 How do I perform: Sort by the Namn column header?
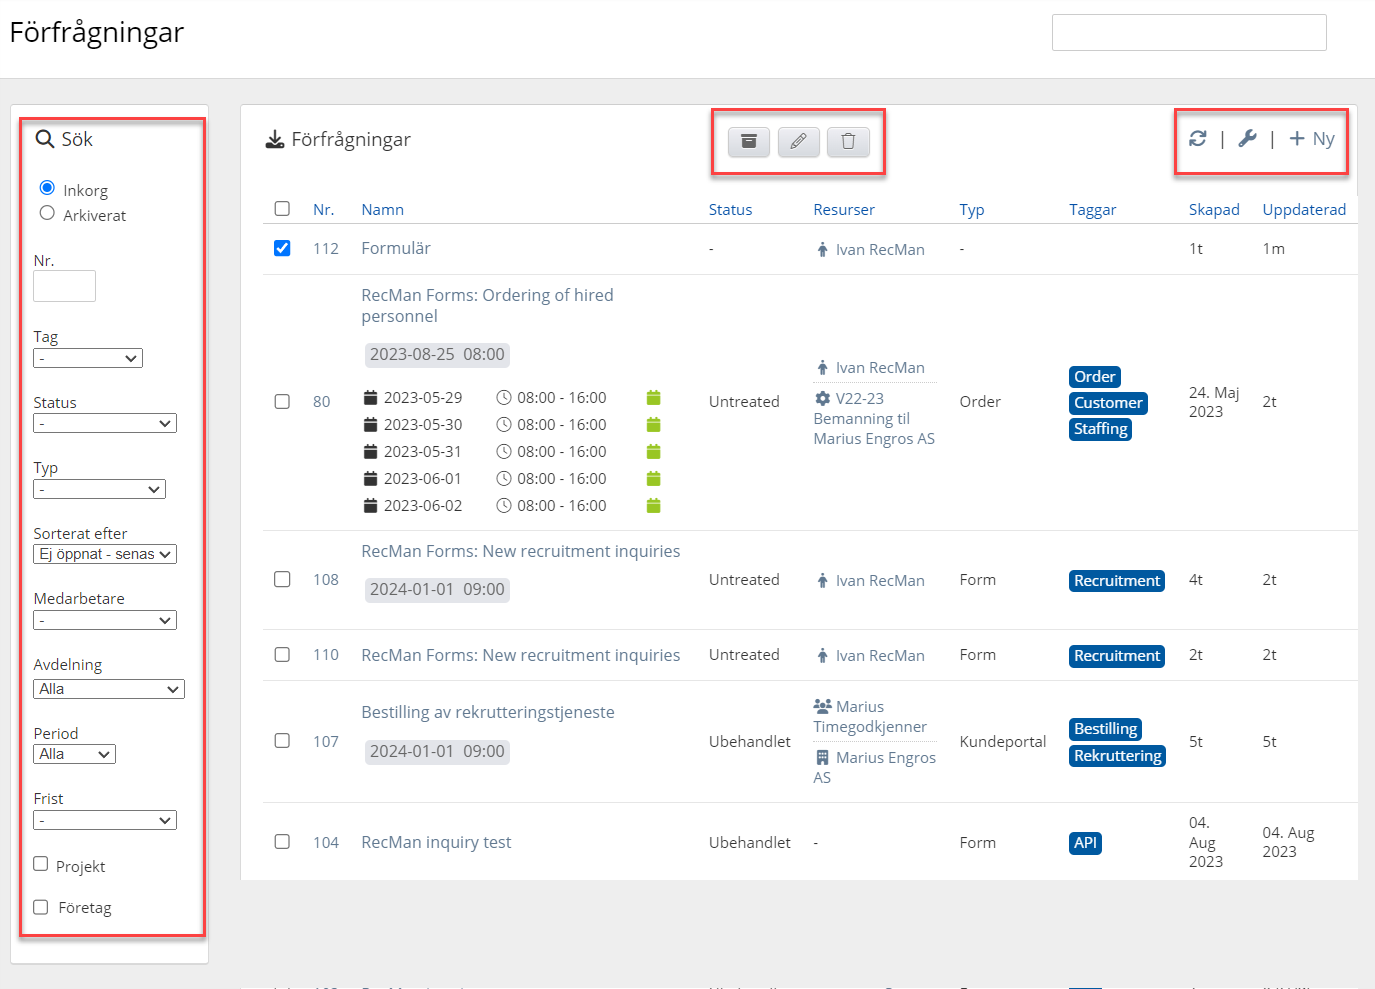382,210
